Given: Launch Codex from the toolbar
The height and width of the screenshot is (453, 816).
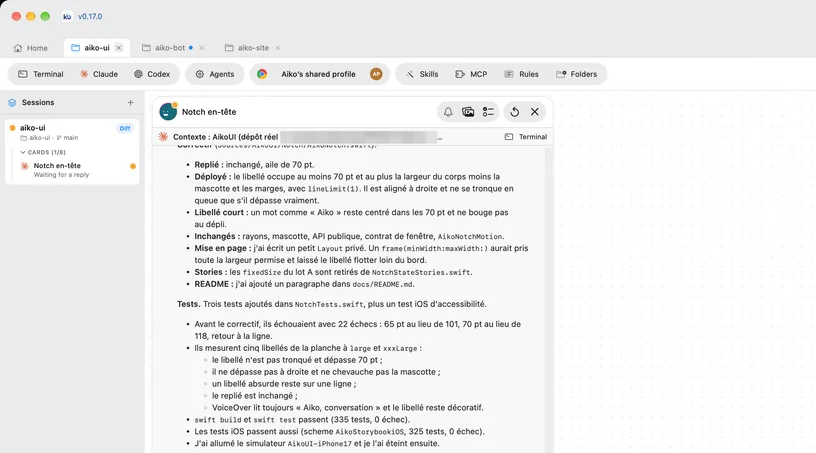Looking at the screenshot, I should (152, 74).
